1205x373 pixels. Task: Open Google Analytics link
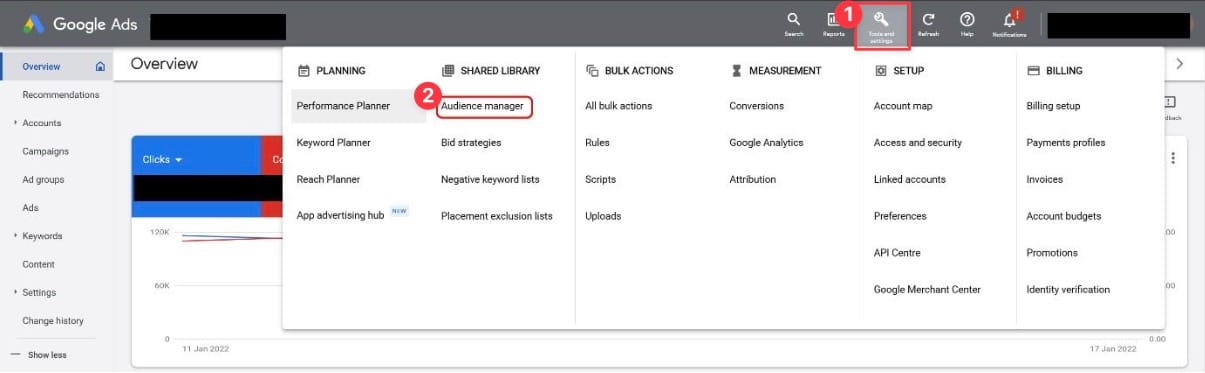766,143
